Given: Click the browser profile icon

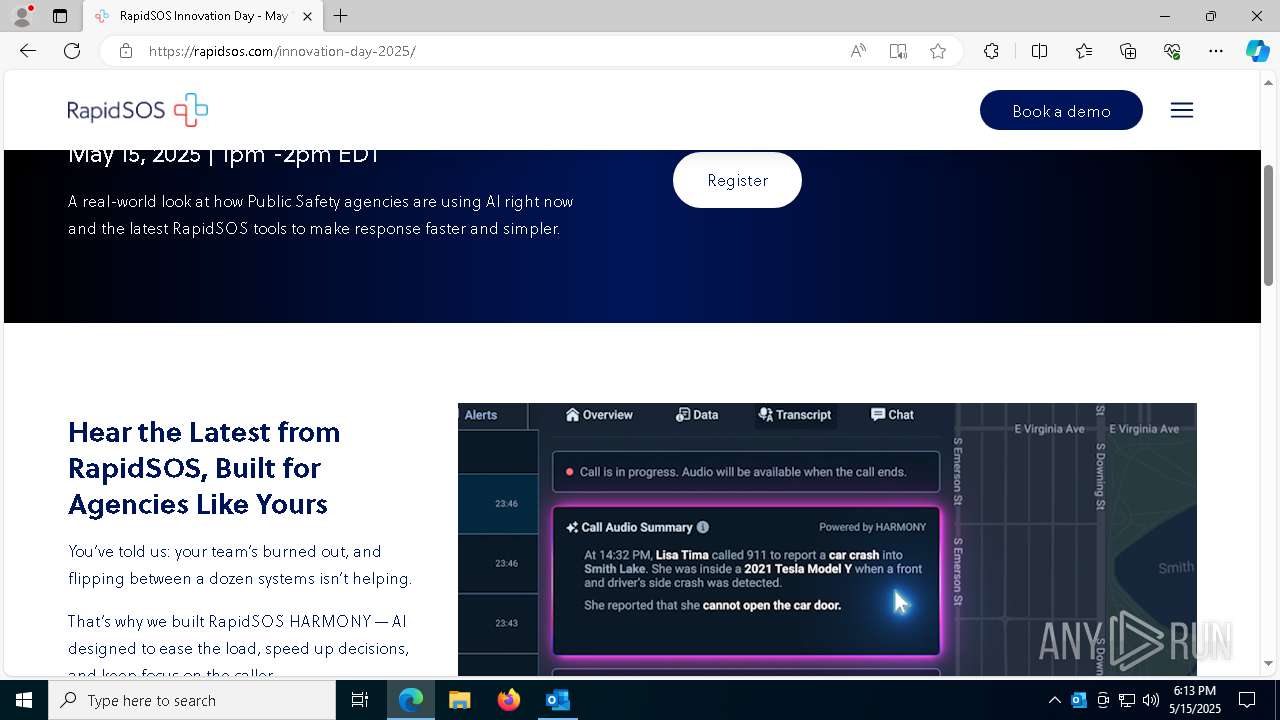Looking at the screenshot, I should tap(21, 16).
